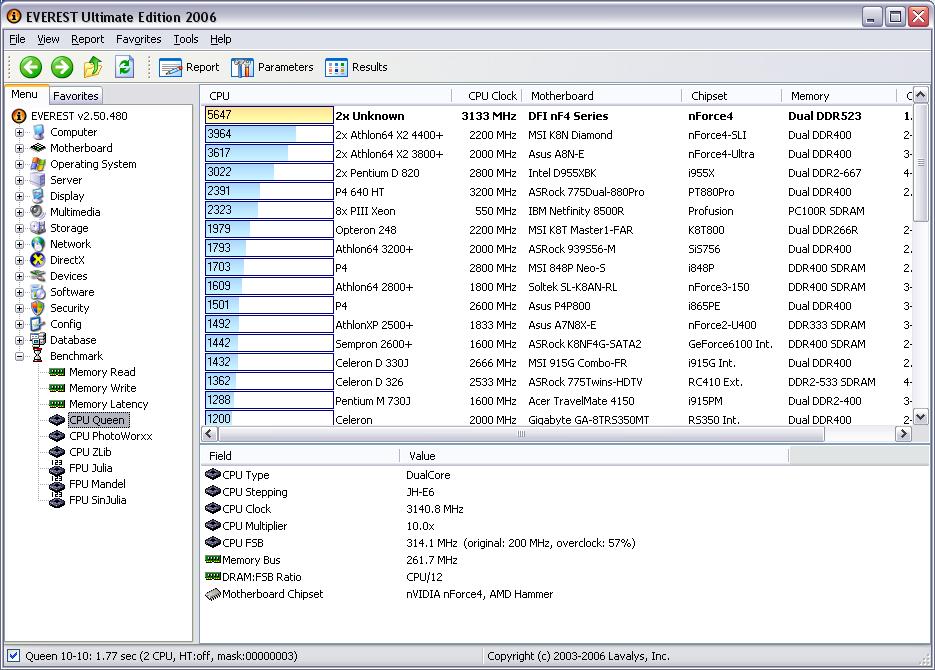
Task: Select the 2x Athlon64 X2 4400+ row
Action: [558, 135]
